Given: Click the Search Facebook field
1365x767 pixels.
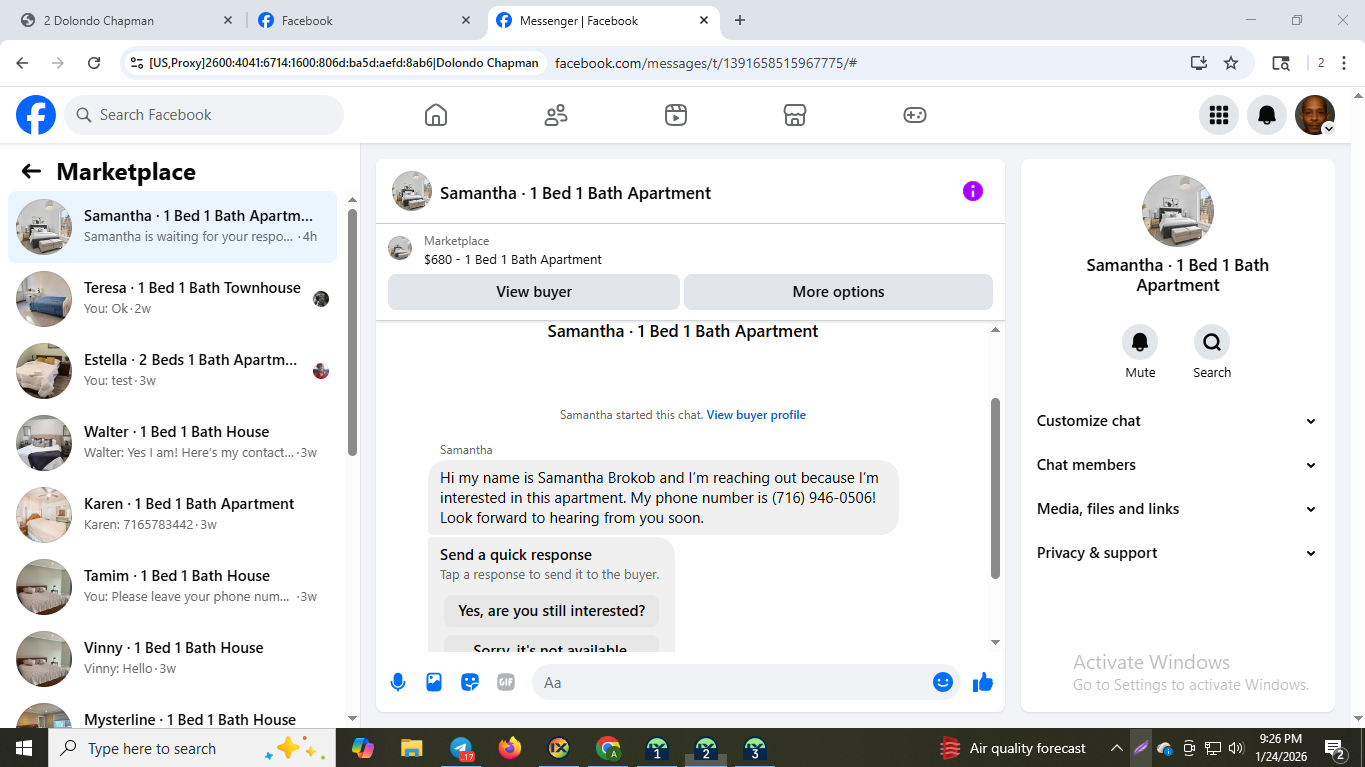Looking at the screenshot, I should click(204, 115).
